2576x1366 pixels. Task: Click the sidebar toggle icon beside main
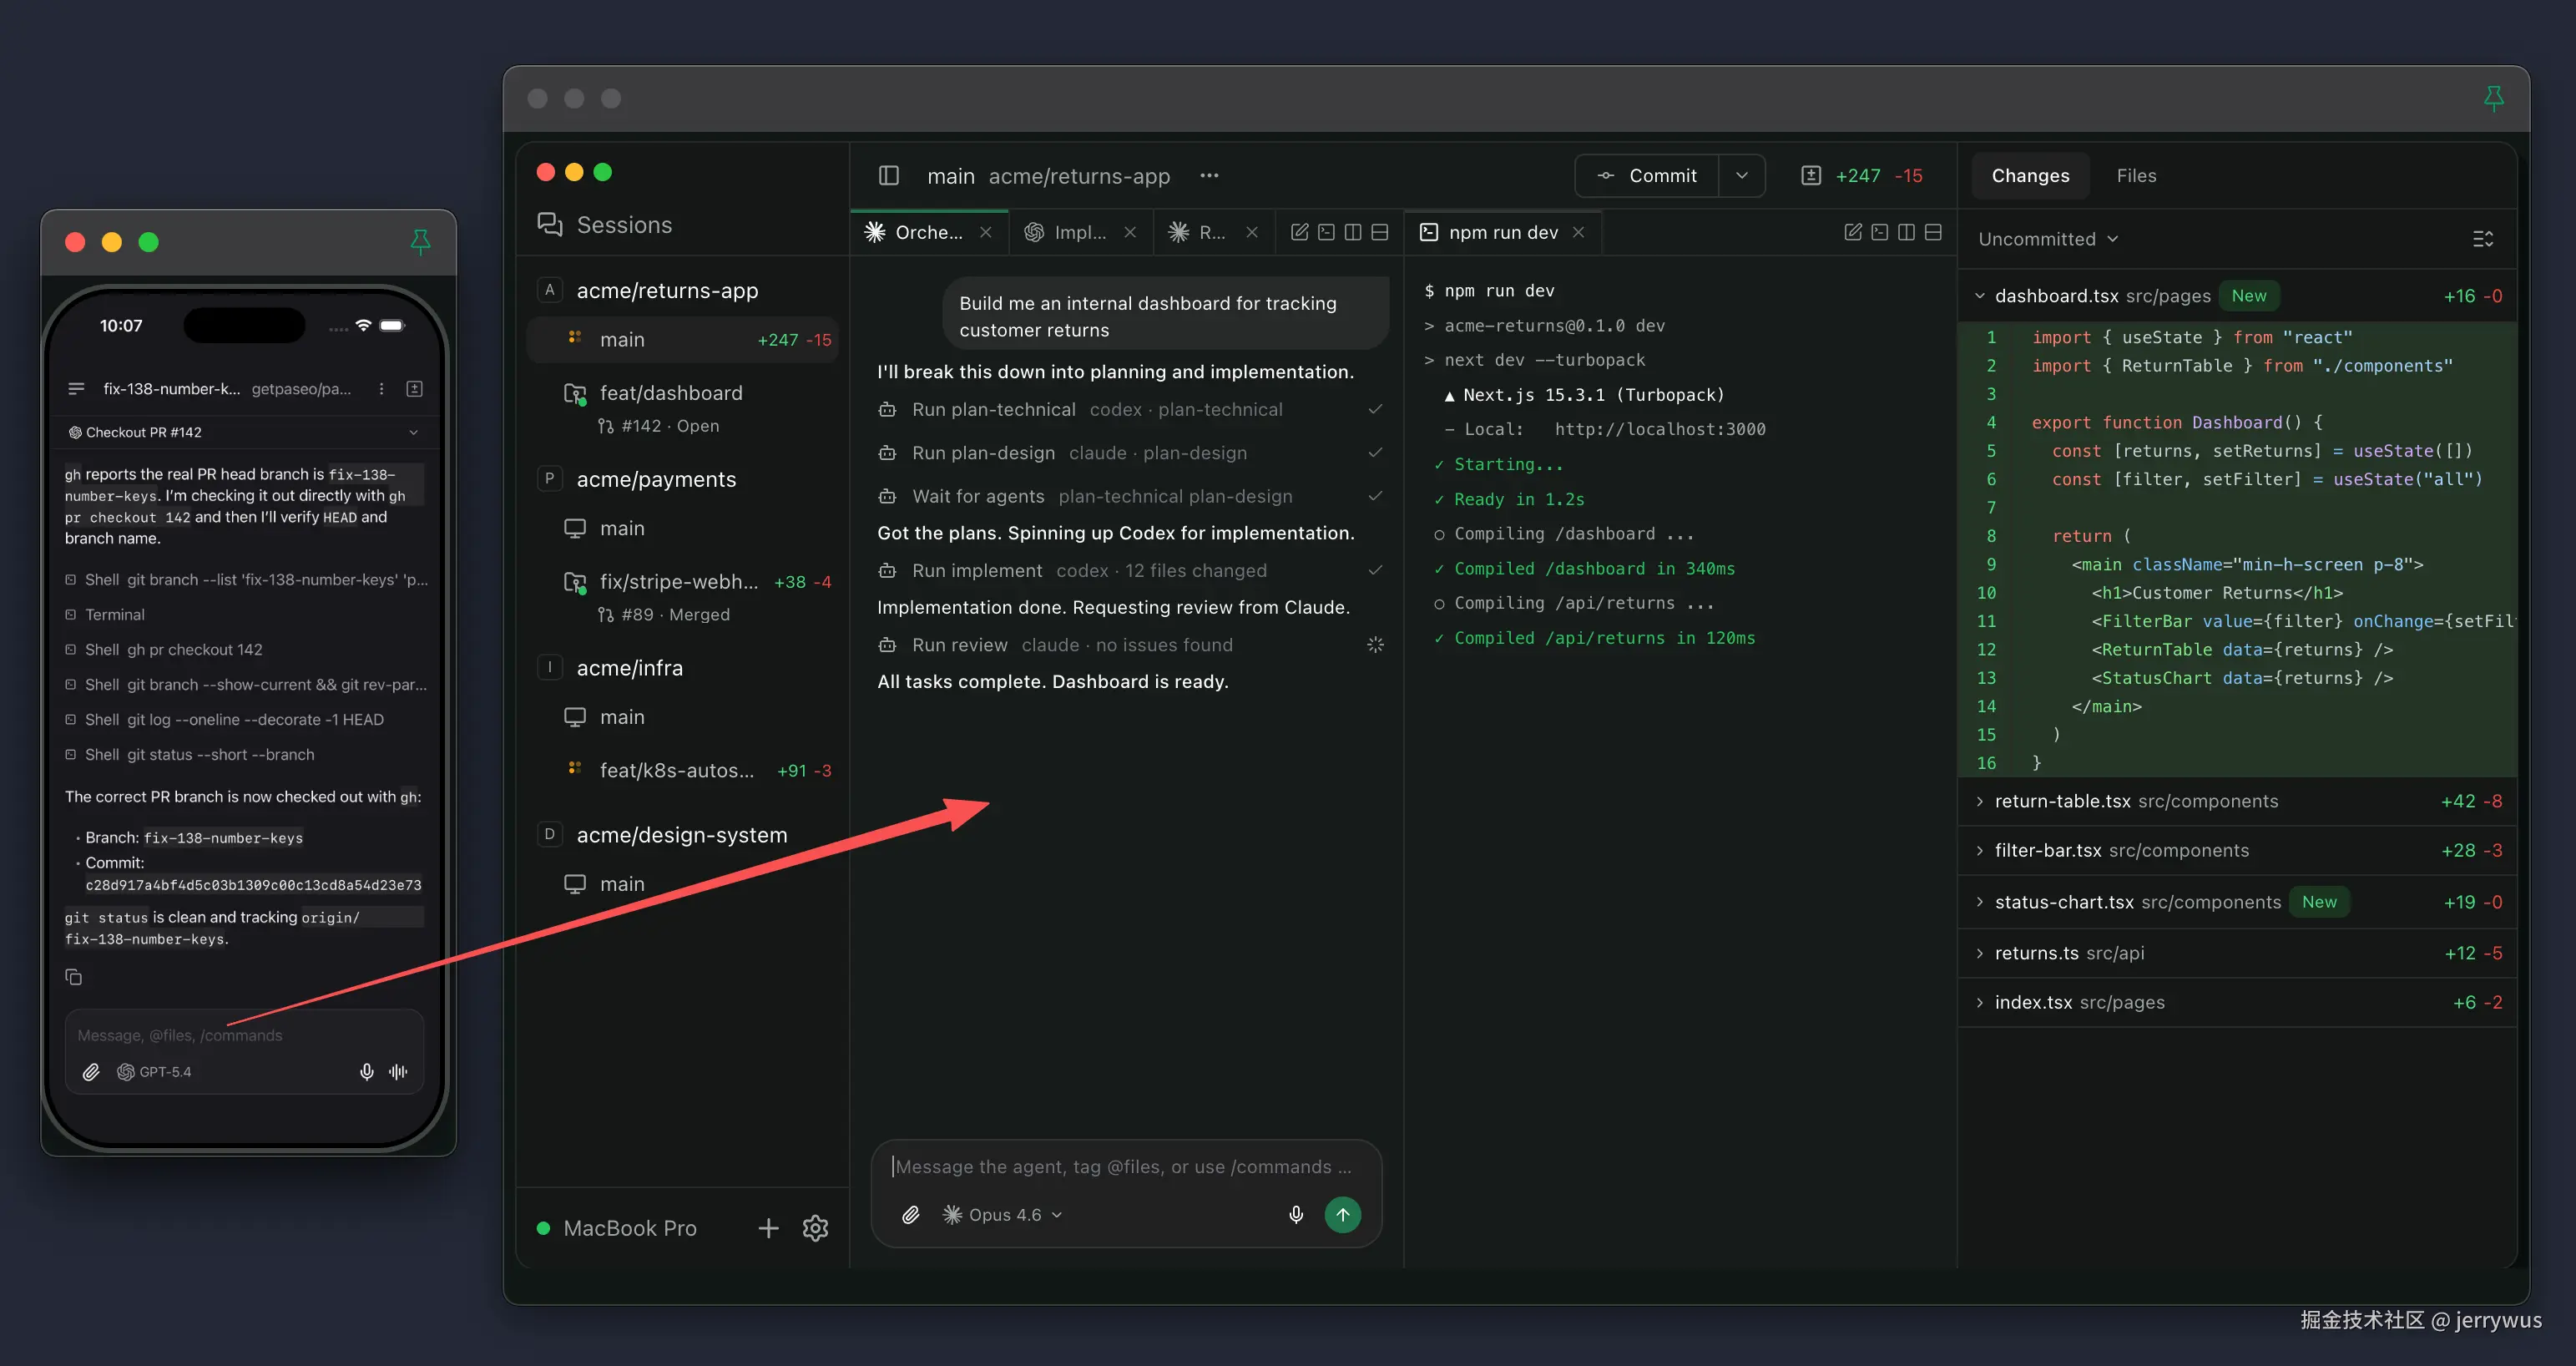coord(888,176)
